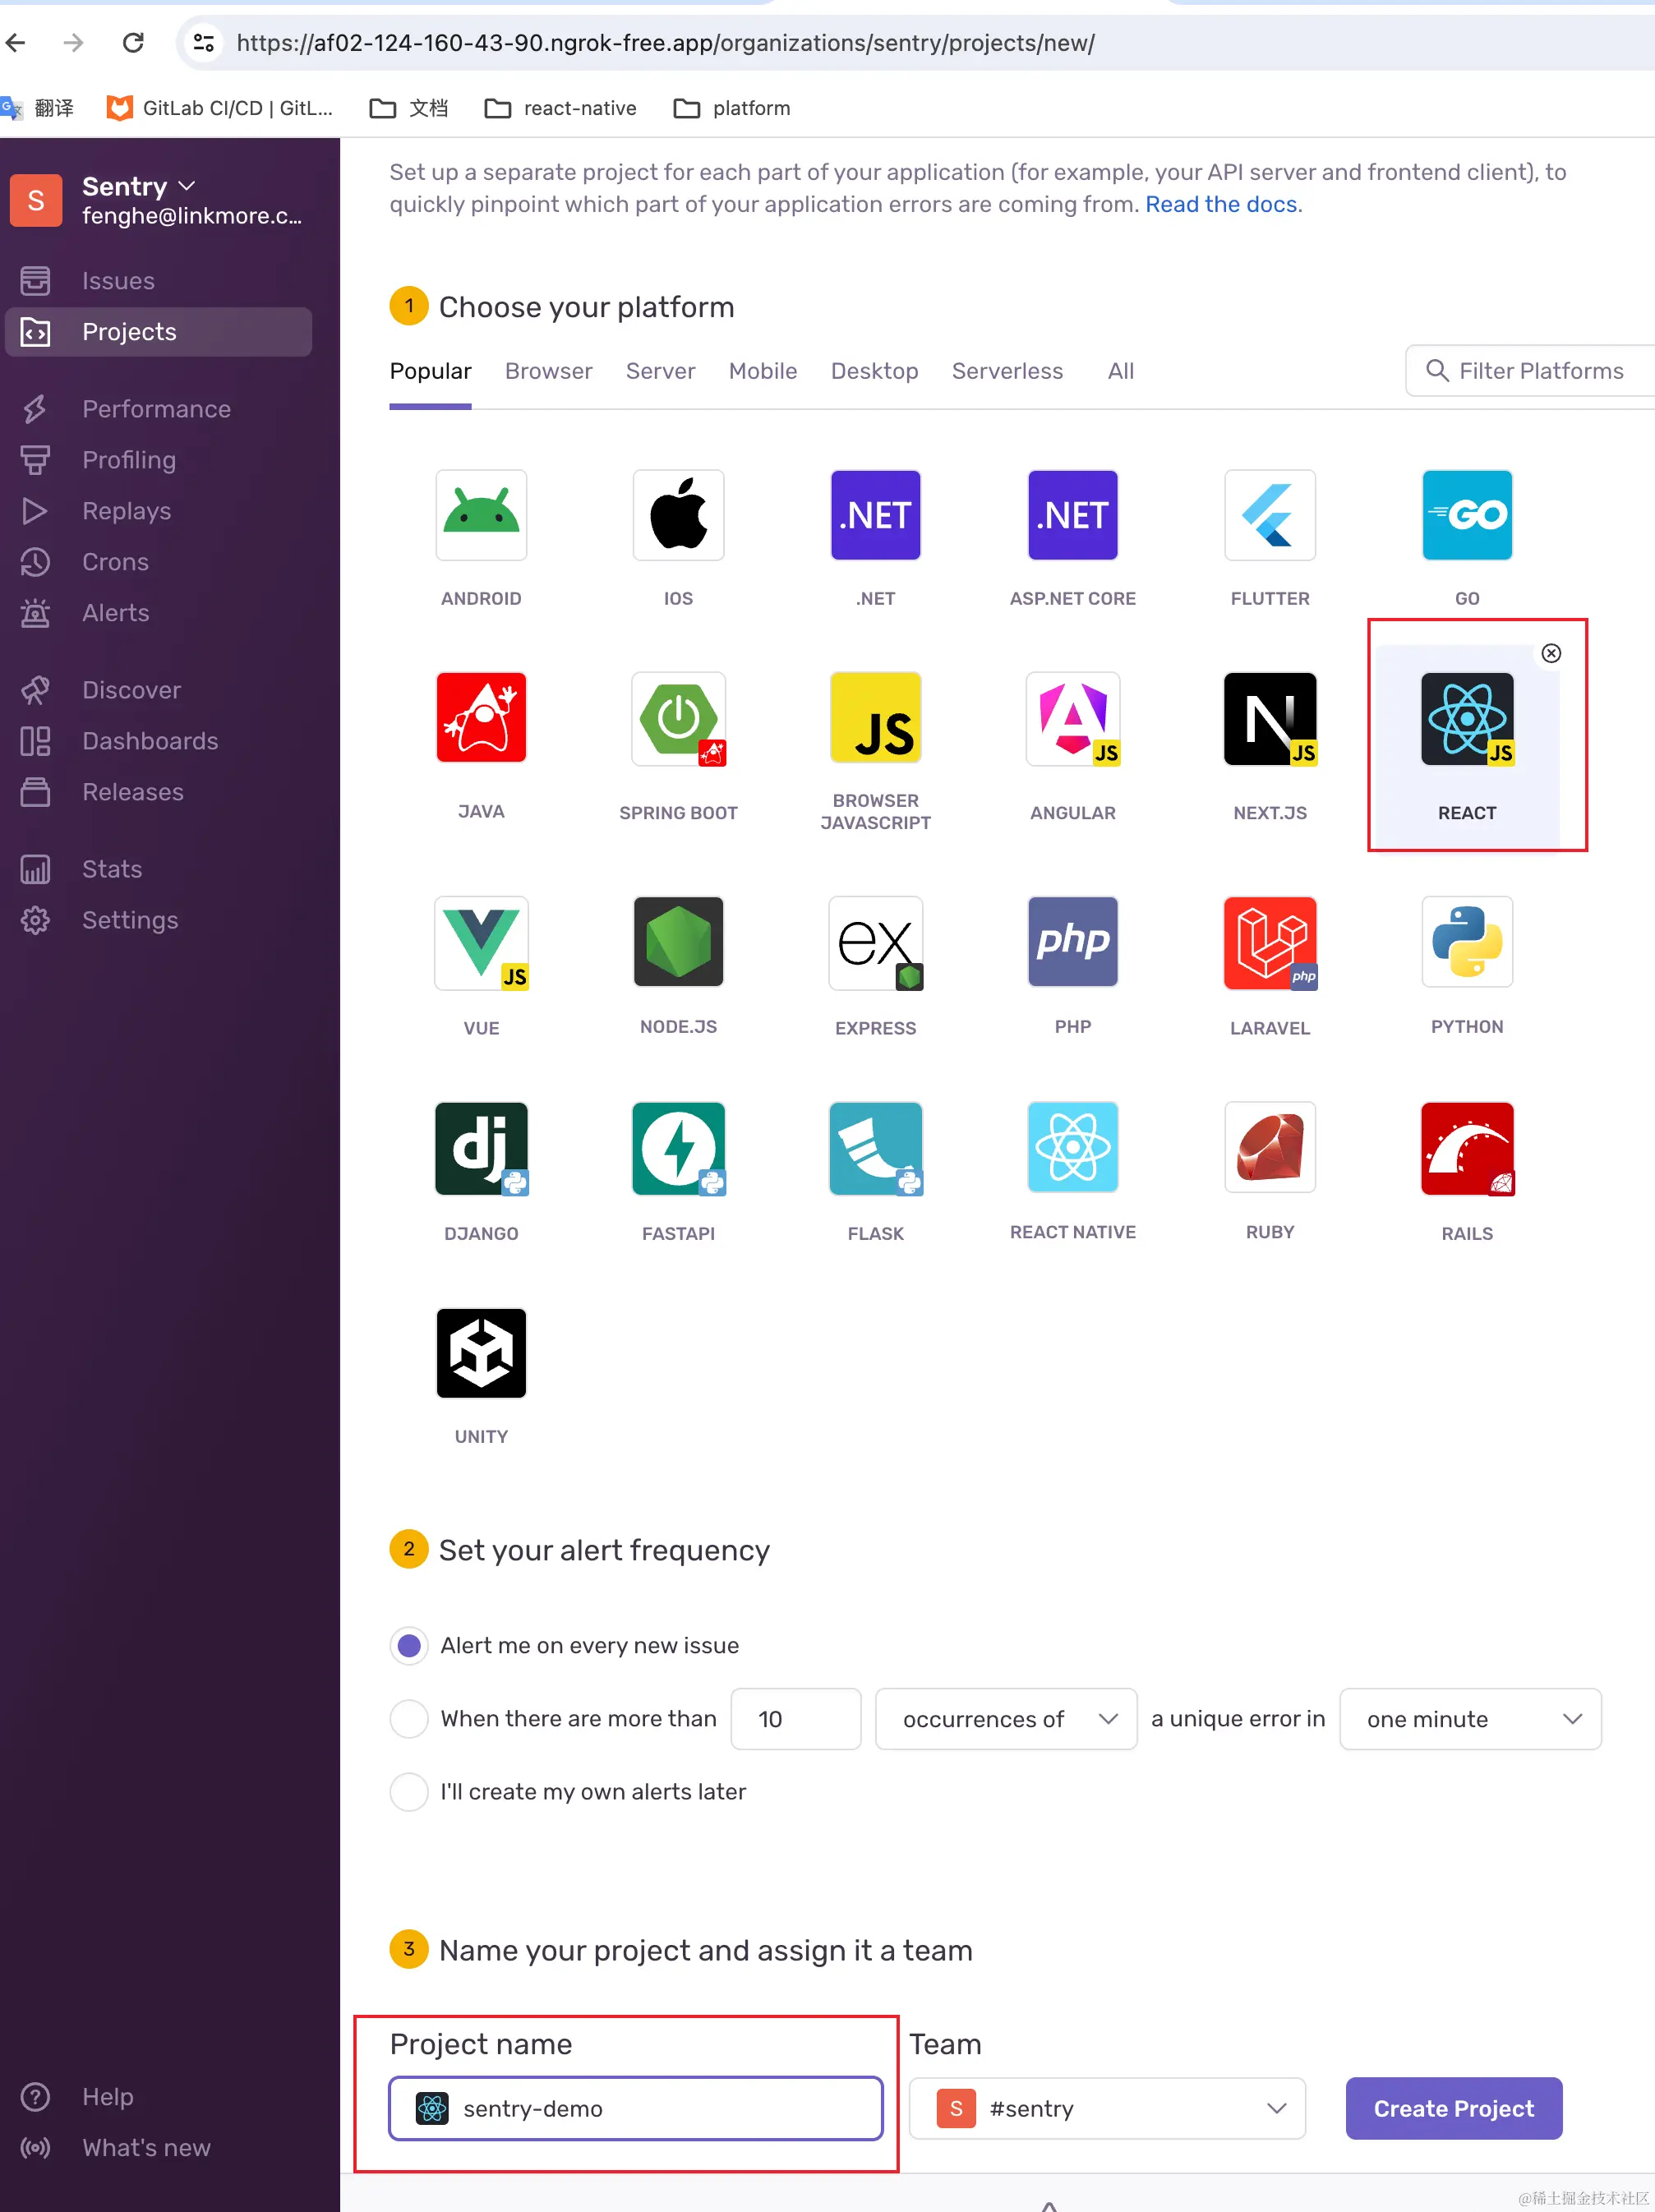Open Settings in the sidebar

click(x=158, y=920)
